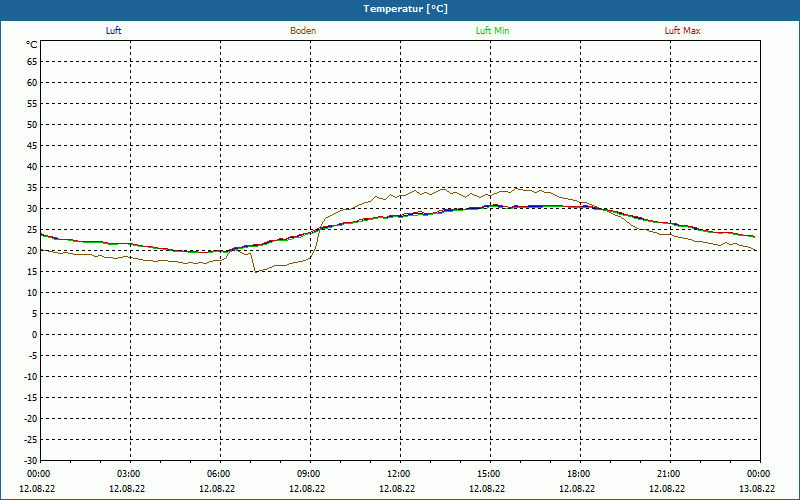Viewport: 800px width, 500px height.
Task: Select the red 'Luft Max' legend label
Action: pos(682,31)
